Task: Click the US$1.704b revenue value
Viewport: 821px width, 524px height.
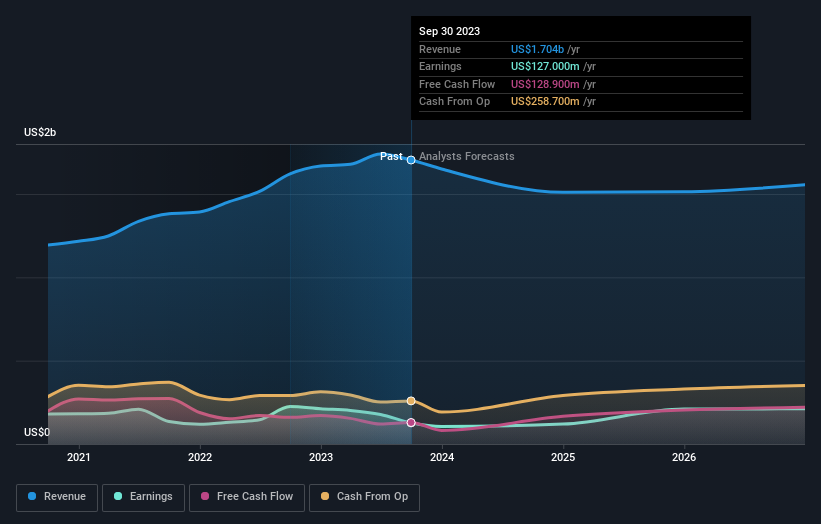Action: [x=537, y=49]
